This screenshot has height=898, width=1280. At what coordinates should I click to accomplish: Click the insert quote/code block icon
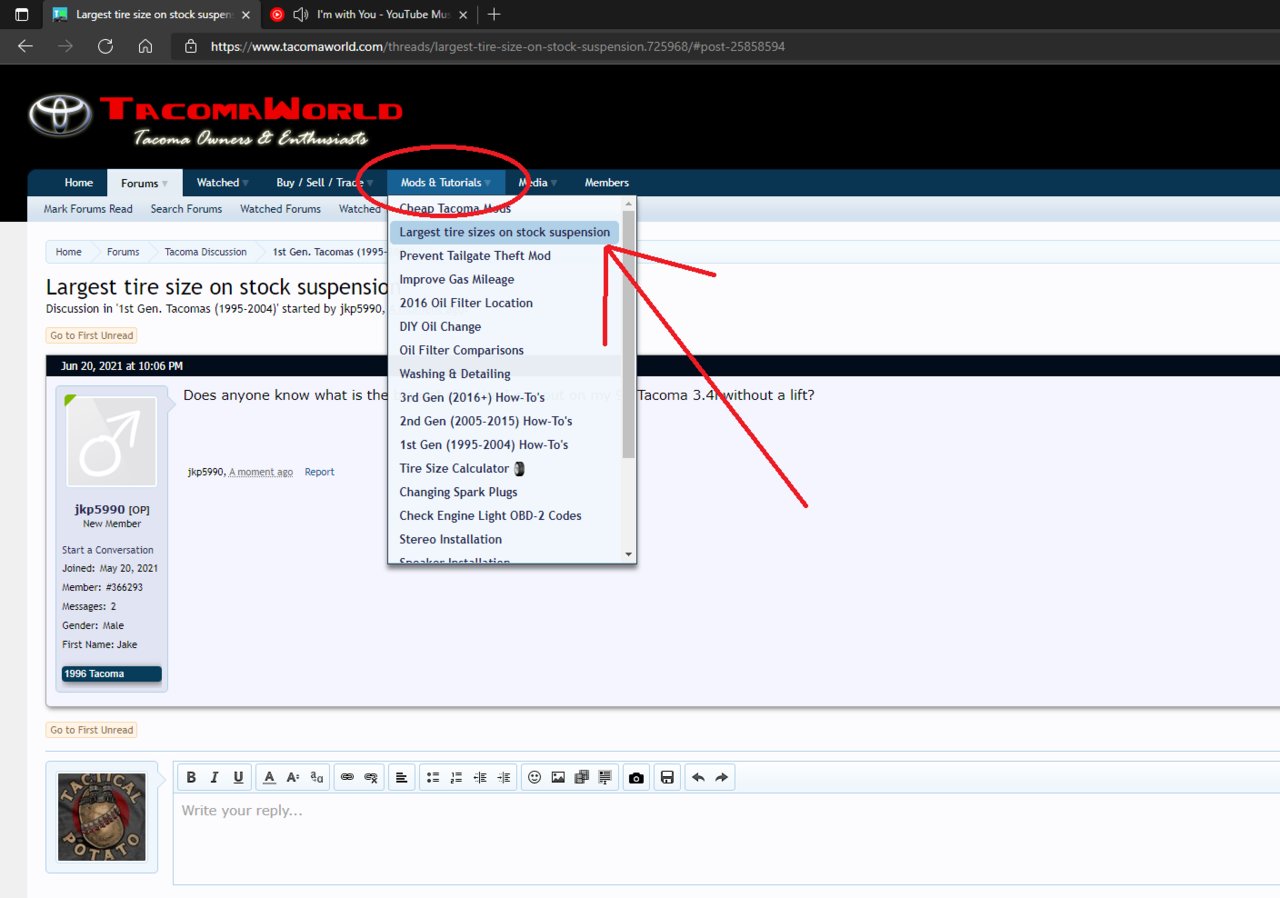[x=606, y=777]
